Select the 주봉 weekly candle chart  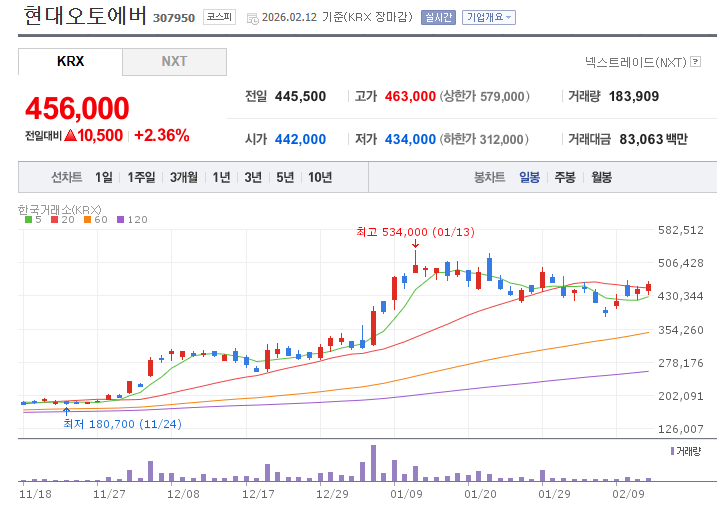coord(565,177)
